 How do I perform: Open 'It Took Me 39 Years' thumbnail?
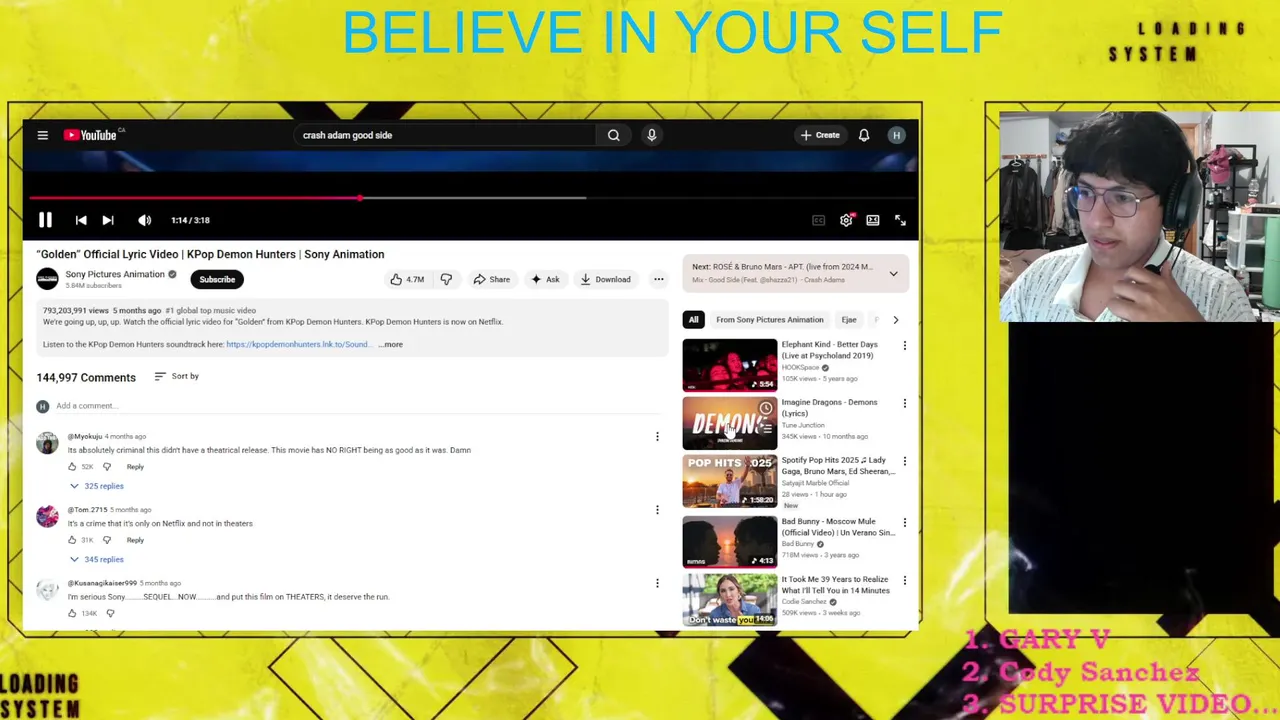(729, 600)
